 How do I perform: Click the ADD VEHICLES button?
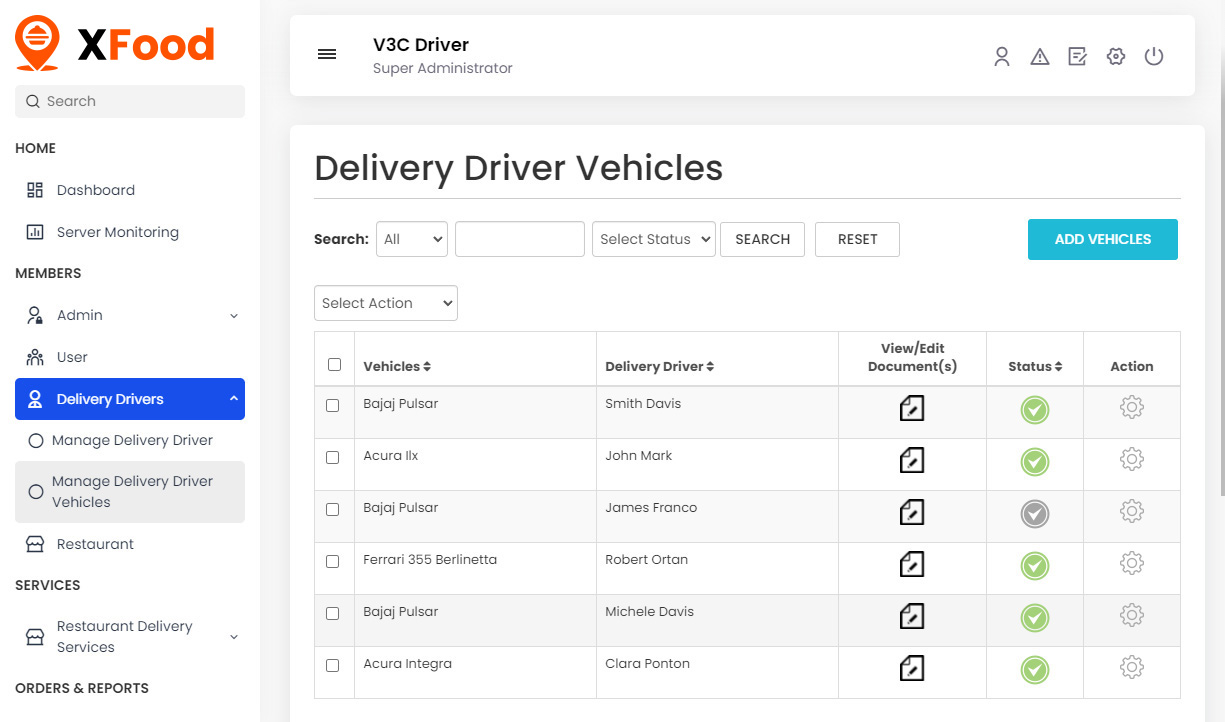(x=1102, y=239)
